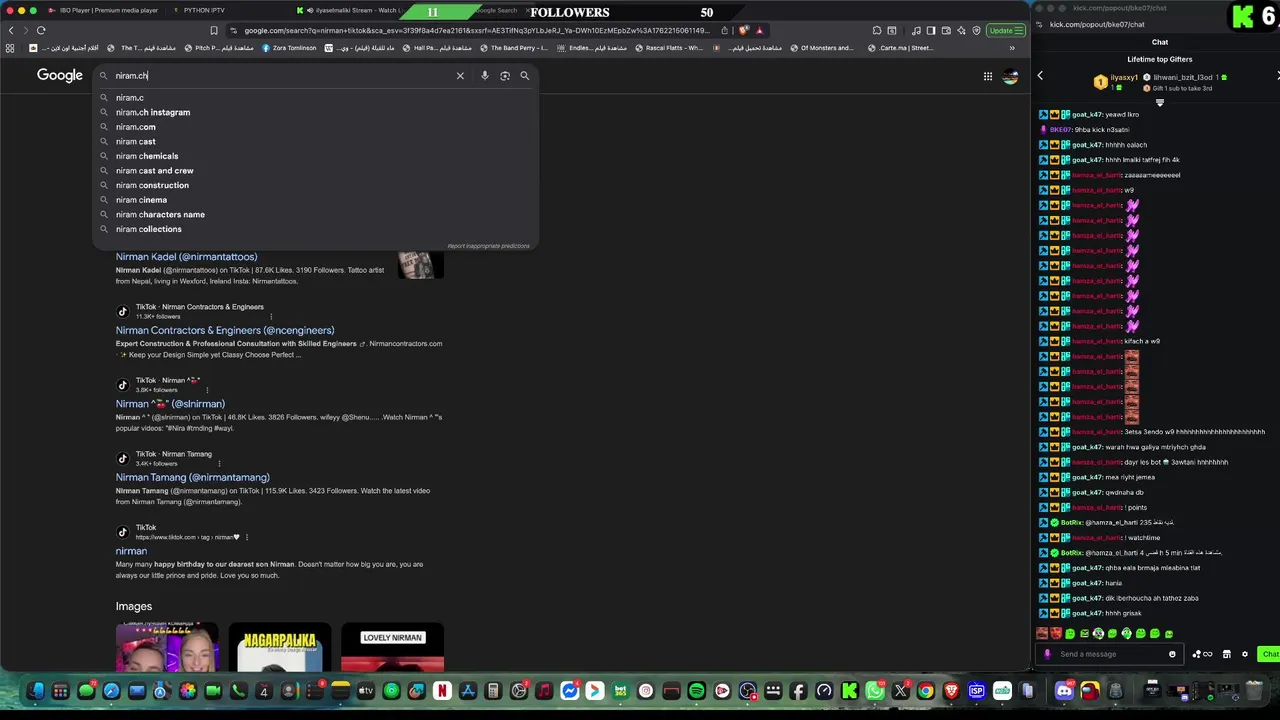Open Apple TV from the dock

pyautogui.click(x=366, y=691)
